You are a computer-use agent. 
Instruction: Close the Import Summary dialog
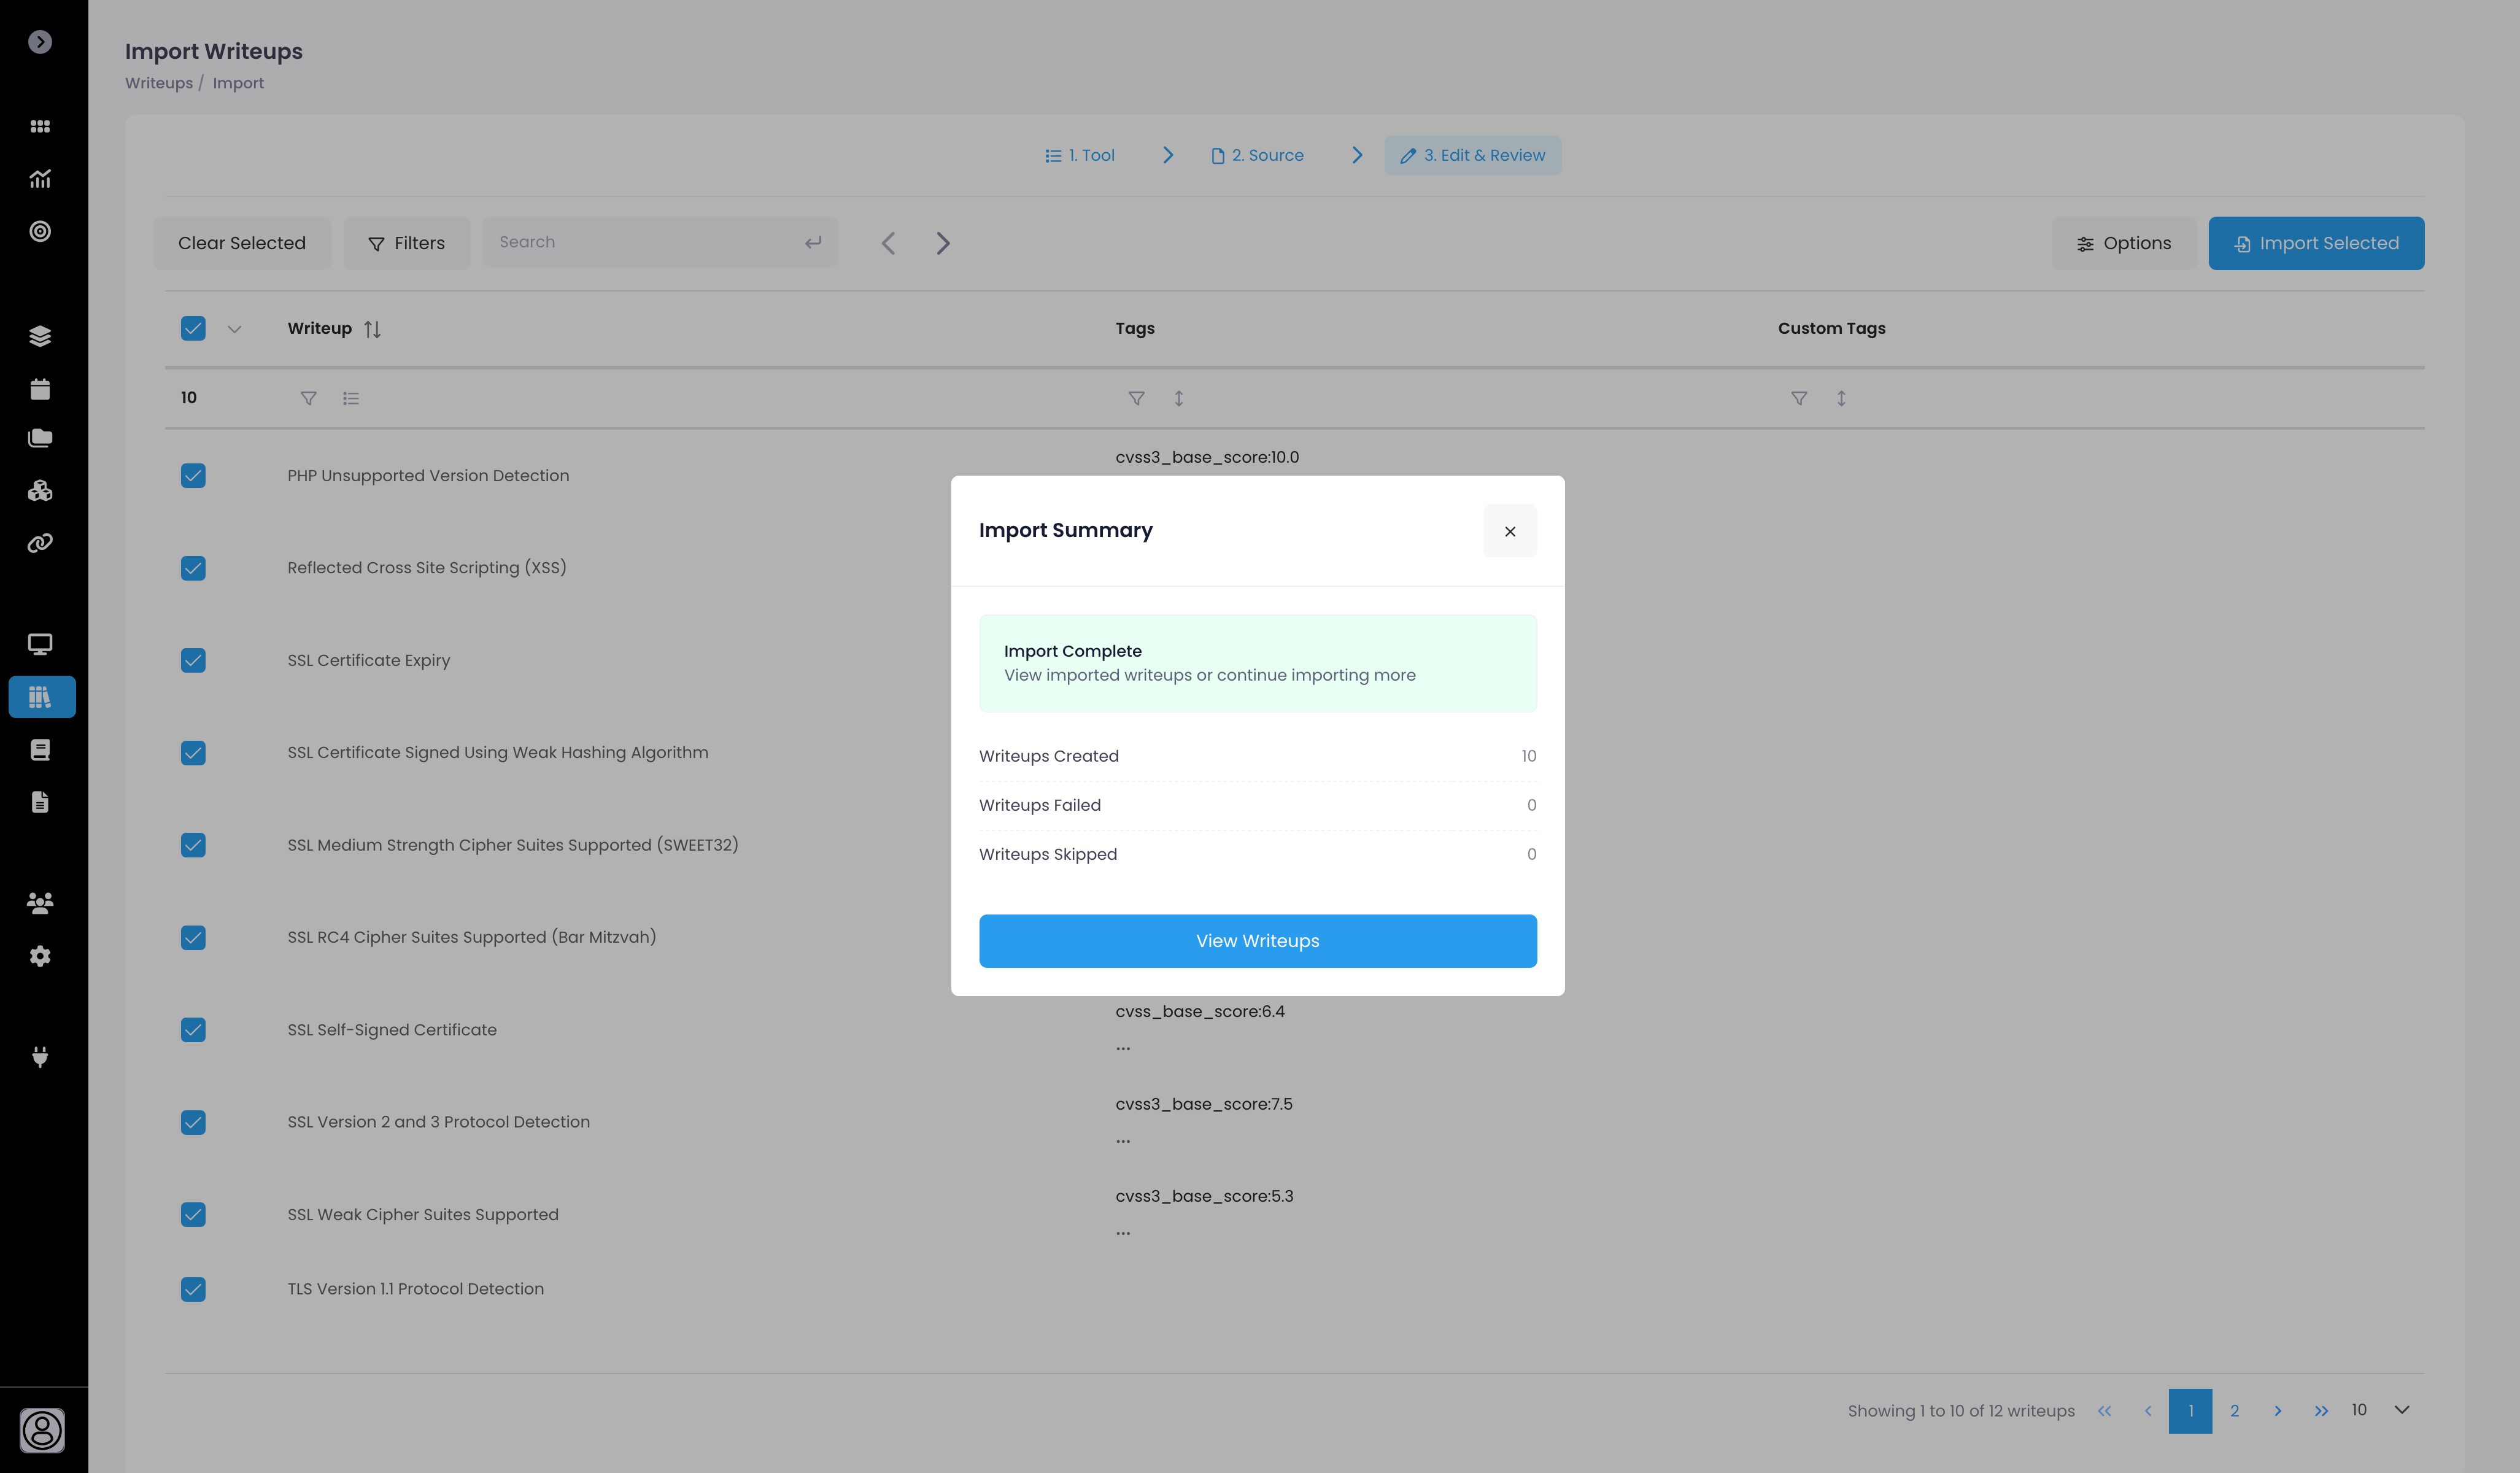1509,531
